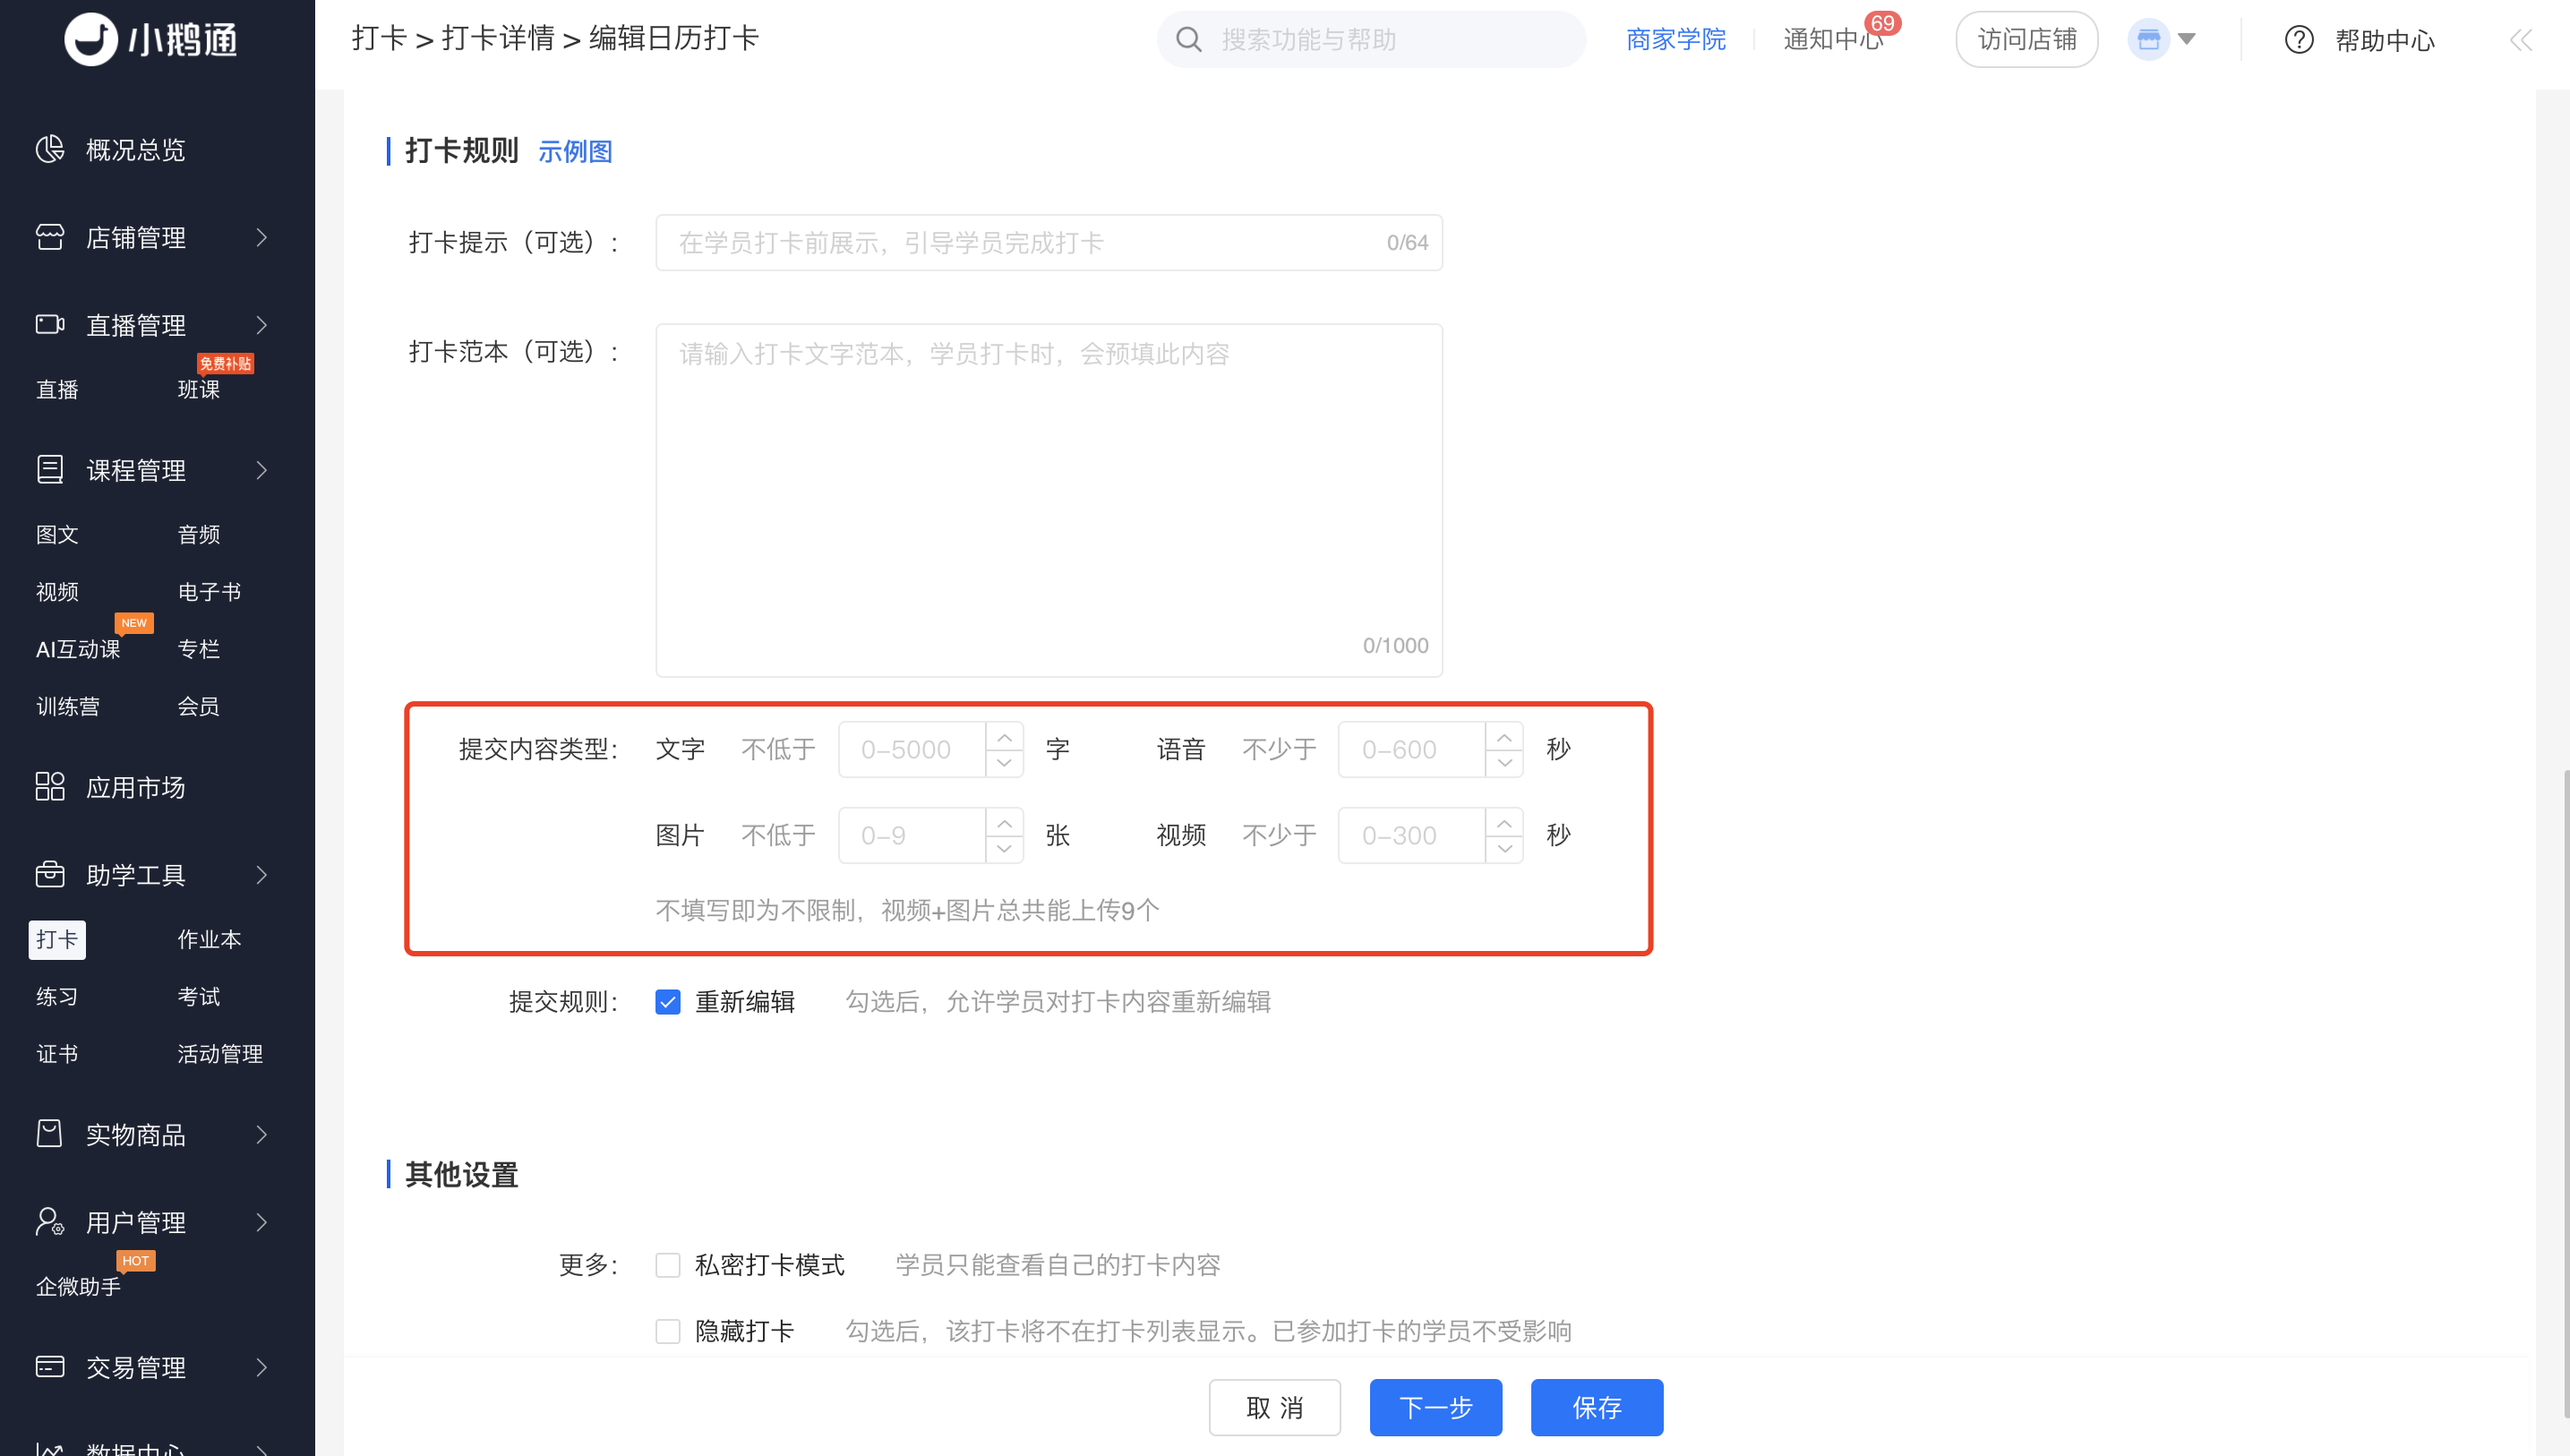
Task: Collapse panel with double chevron icon
Action: click(2520, 39)
